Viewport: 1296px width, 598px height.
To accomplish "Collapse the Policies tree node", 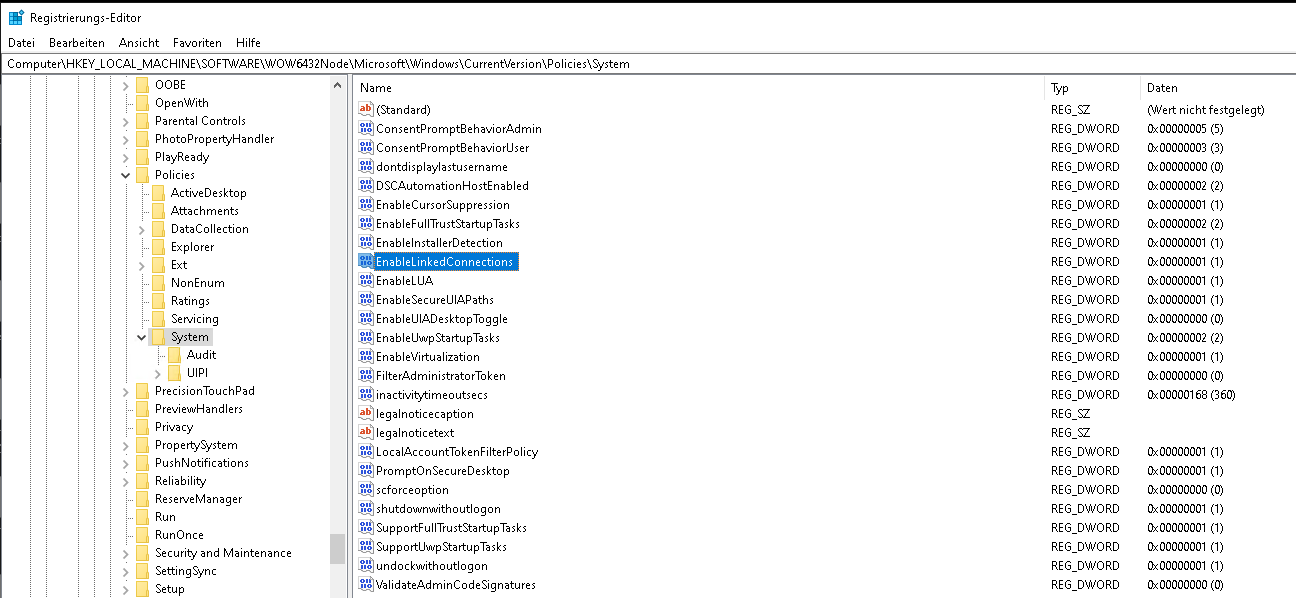I will (126, 175).
